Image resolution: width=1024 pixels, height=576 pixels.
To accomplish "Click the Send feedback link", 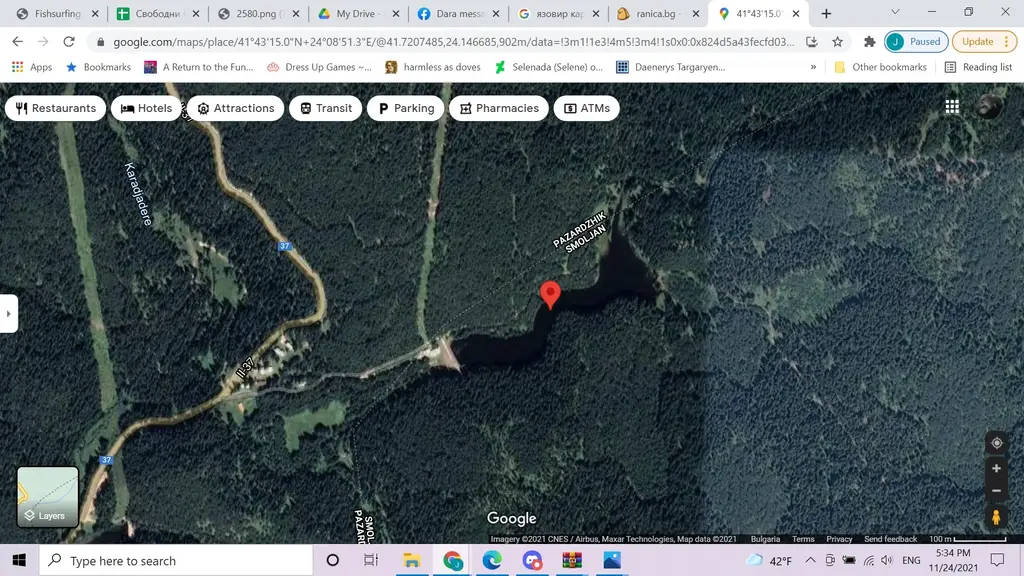I will pyautogui.click(x=890, y=539).
